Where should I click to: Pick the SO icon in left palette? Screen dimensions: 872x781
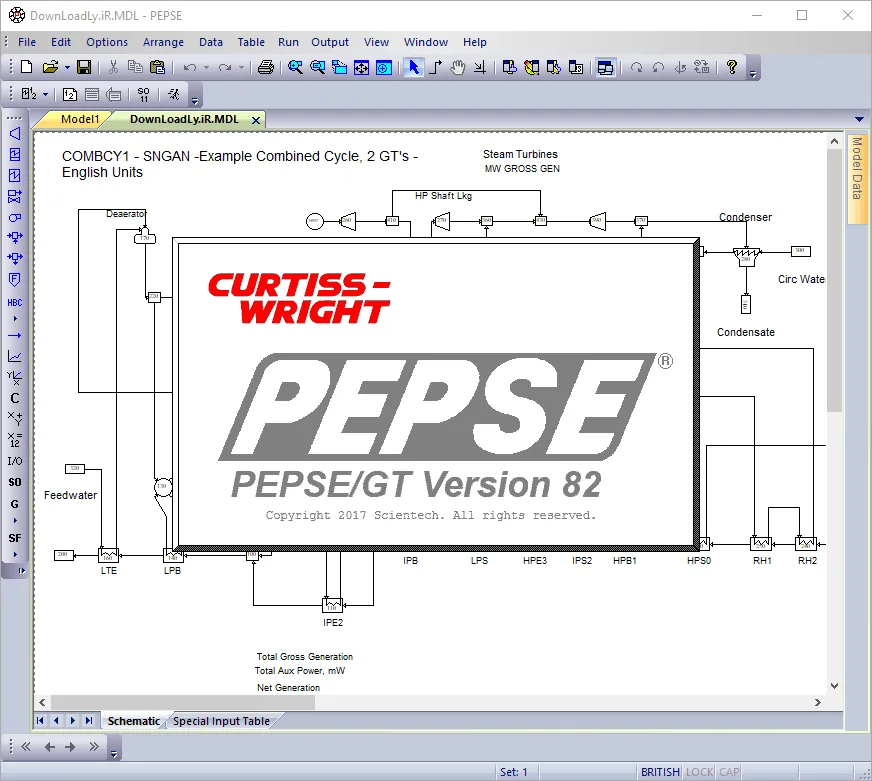[x=15, y=482]
